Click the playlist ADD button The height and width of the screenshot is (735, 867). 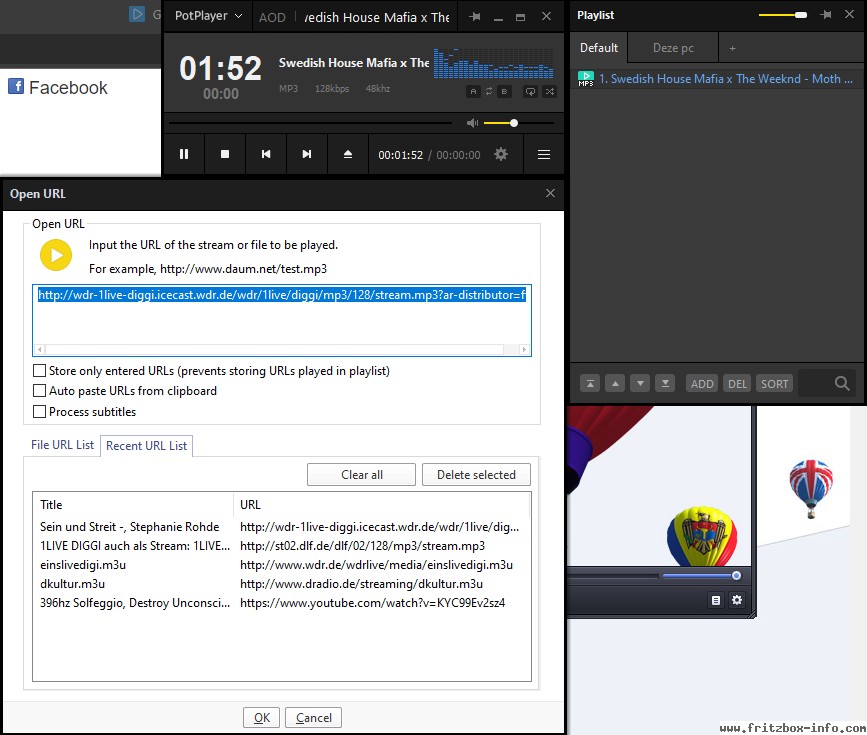point(702,383)
